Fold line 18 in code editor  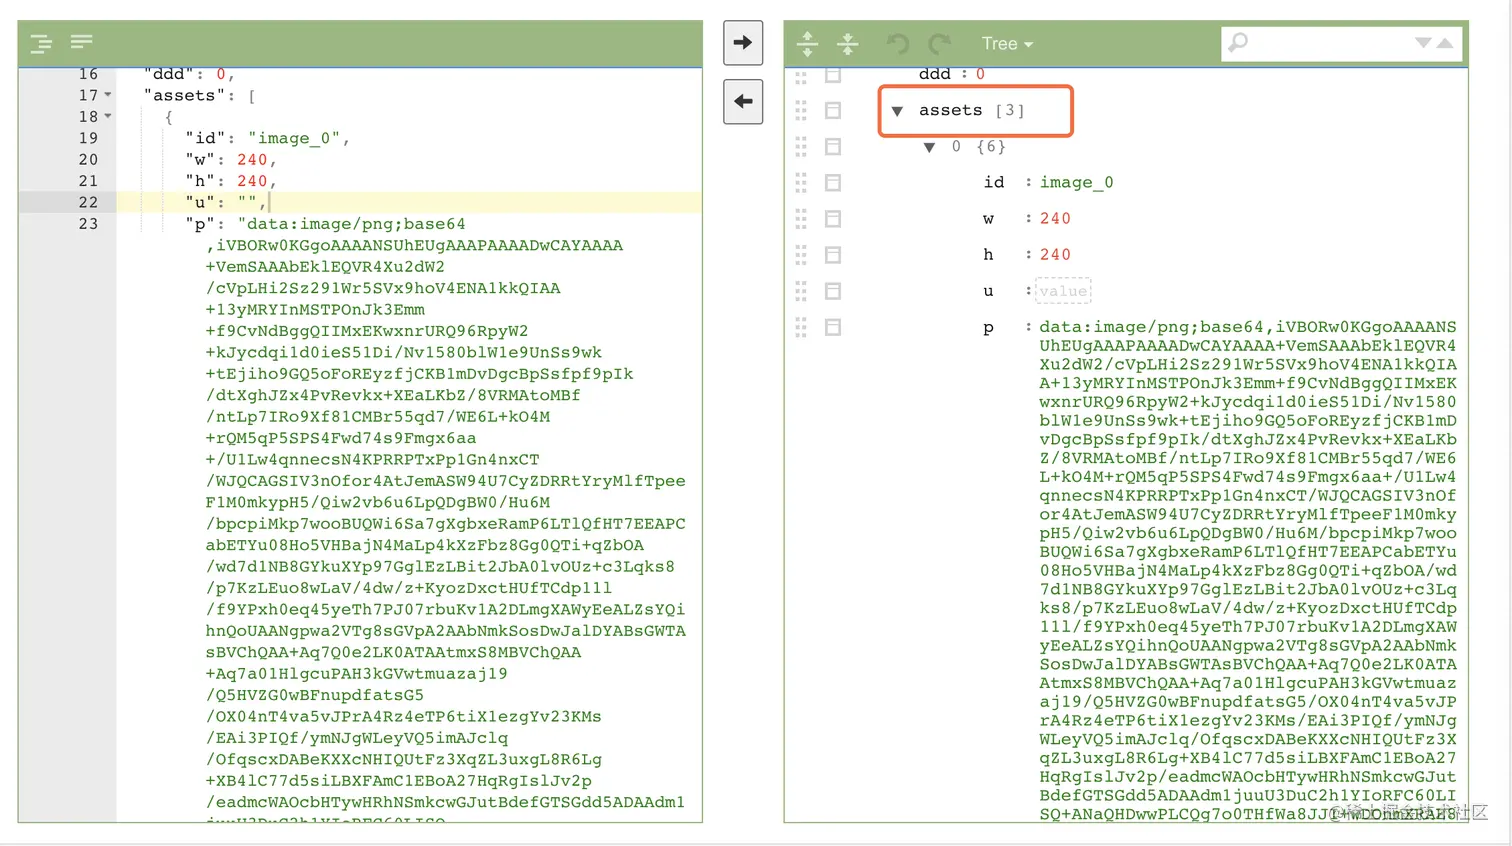point(108,116)
